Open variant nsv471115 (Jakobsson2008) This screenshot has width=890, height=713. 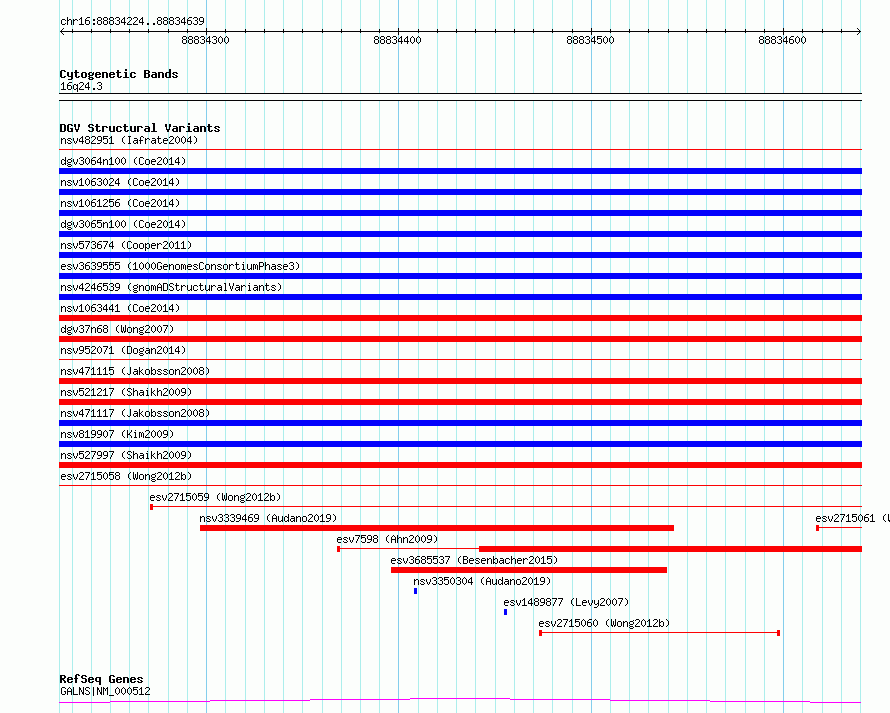[135, 371]
